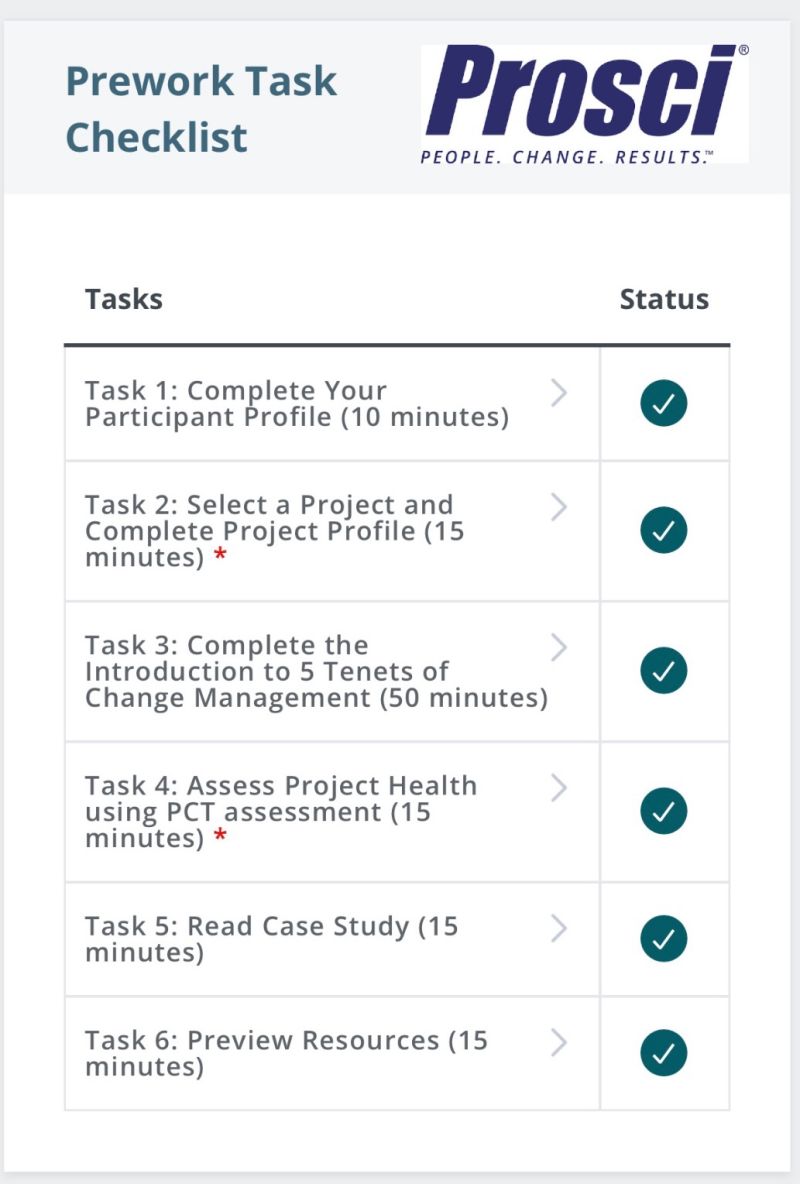Click the chevron beside Preview Resources

tap(558, 1042)
